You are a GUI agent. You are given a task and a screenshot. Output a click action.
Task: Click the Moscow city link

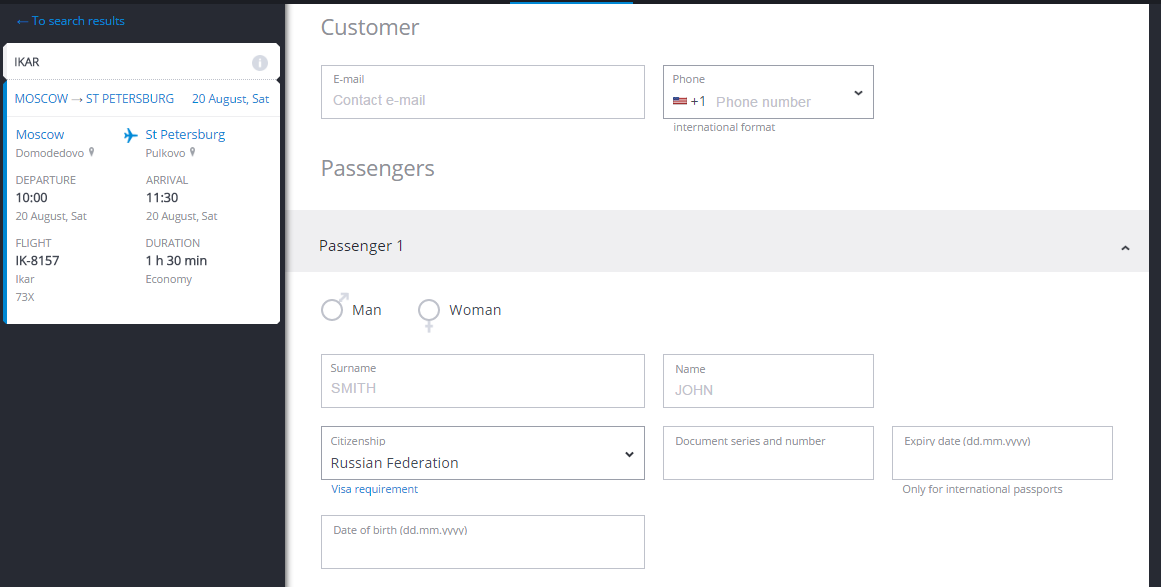(40, 134)
